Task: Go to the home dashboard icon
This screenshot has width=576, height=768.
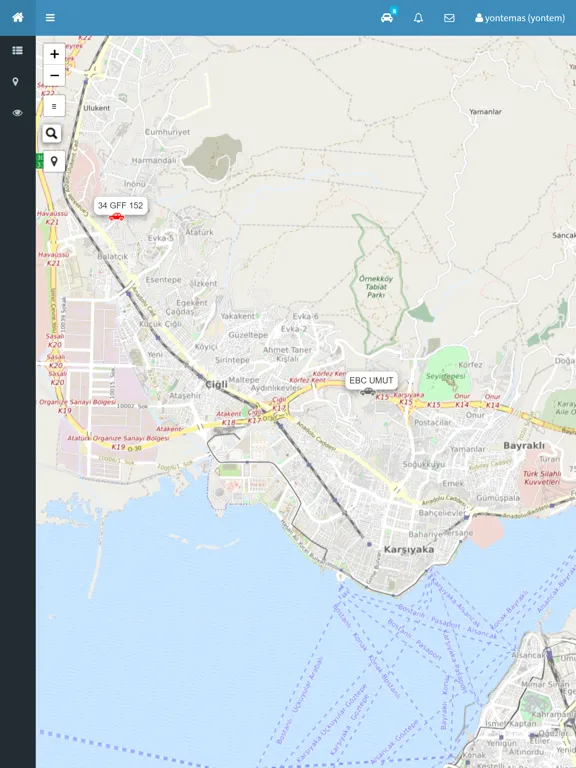Action: coord(18,18)
